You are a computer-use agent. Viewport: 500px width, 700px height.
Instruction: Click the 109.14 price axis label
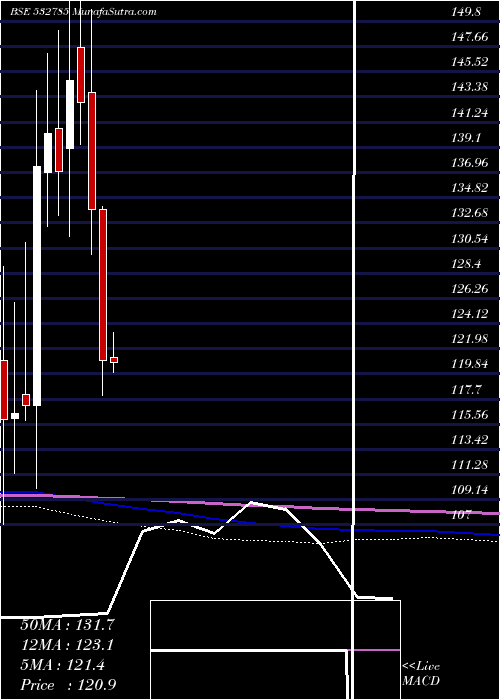(x=469, y=490)
